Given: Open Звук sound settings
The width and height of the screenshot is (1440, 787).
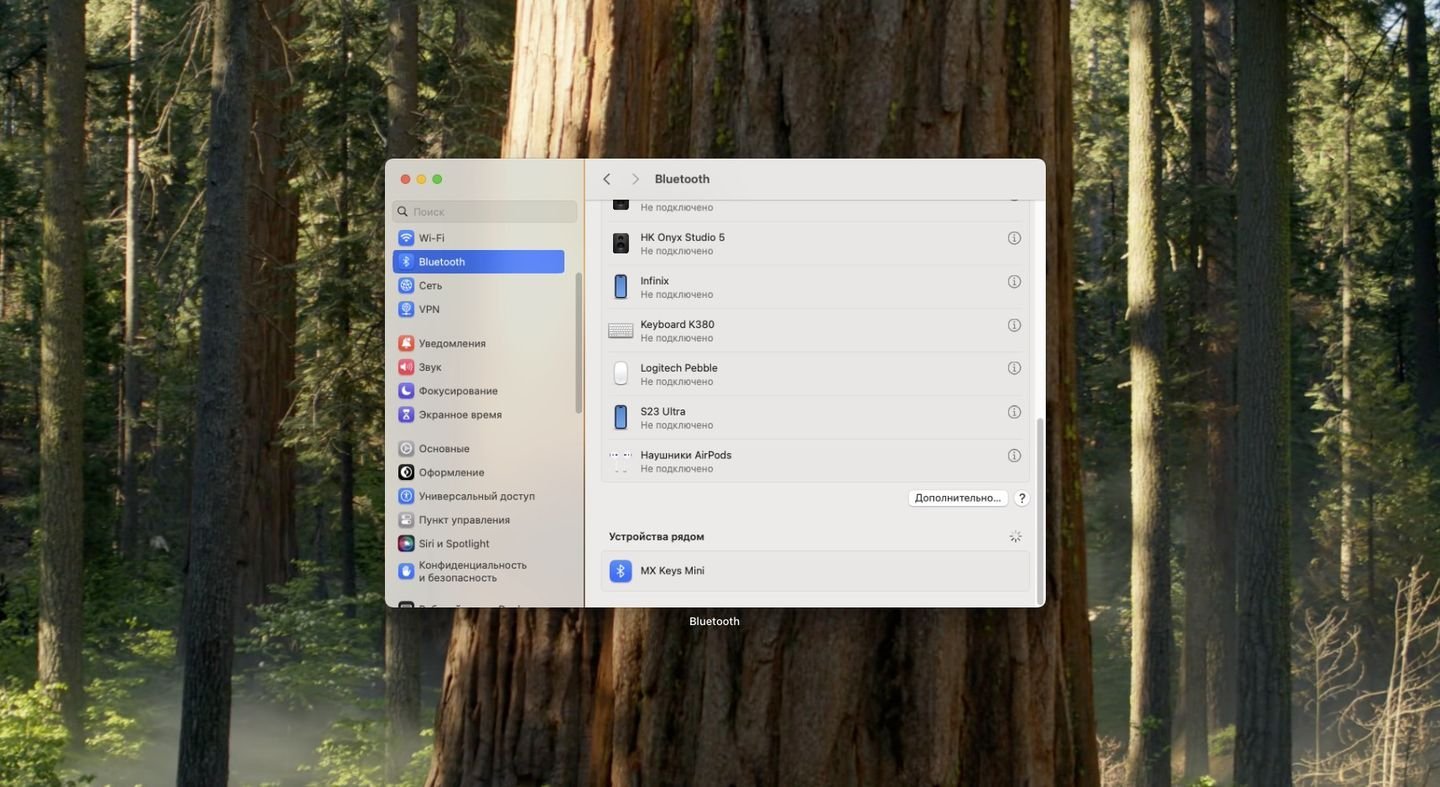Looking at the screenshot, I should click(478, 367).
